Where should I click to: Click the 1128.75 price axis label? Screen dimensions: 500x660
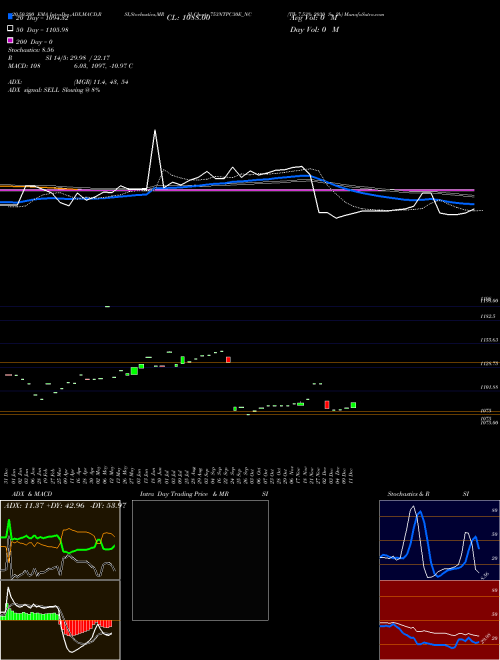click(x=489, y=363)
